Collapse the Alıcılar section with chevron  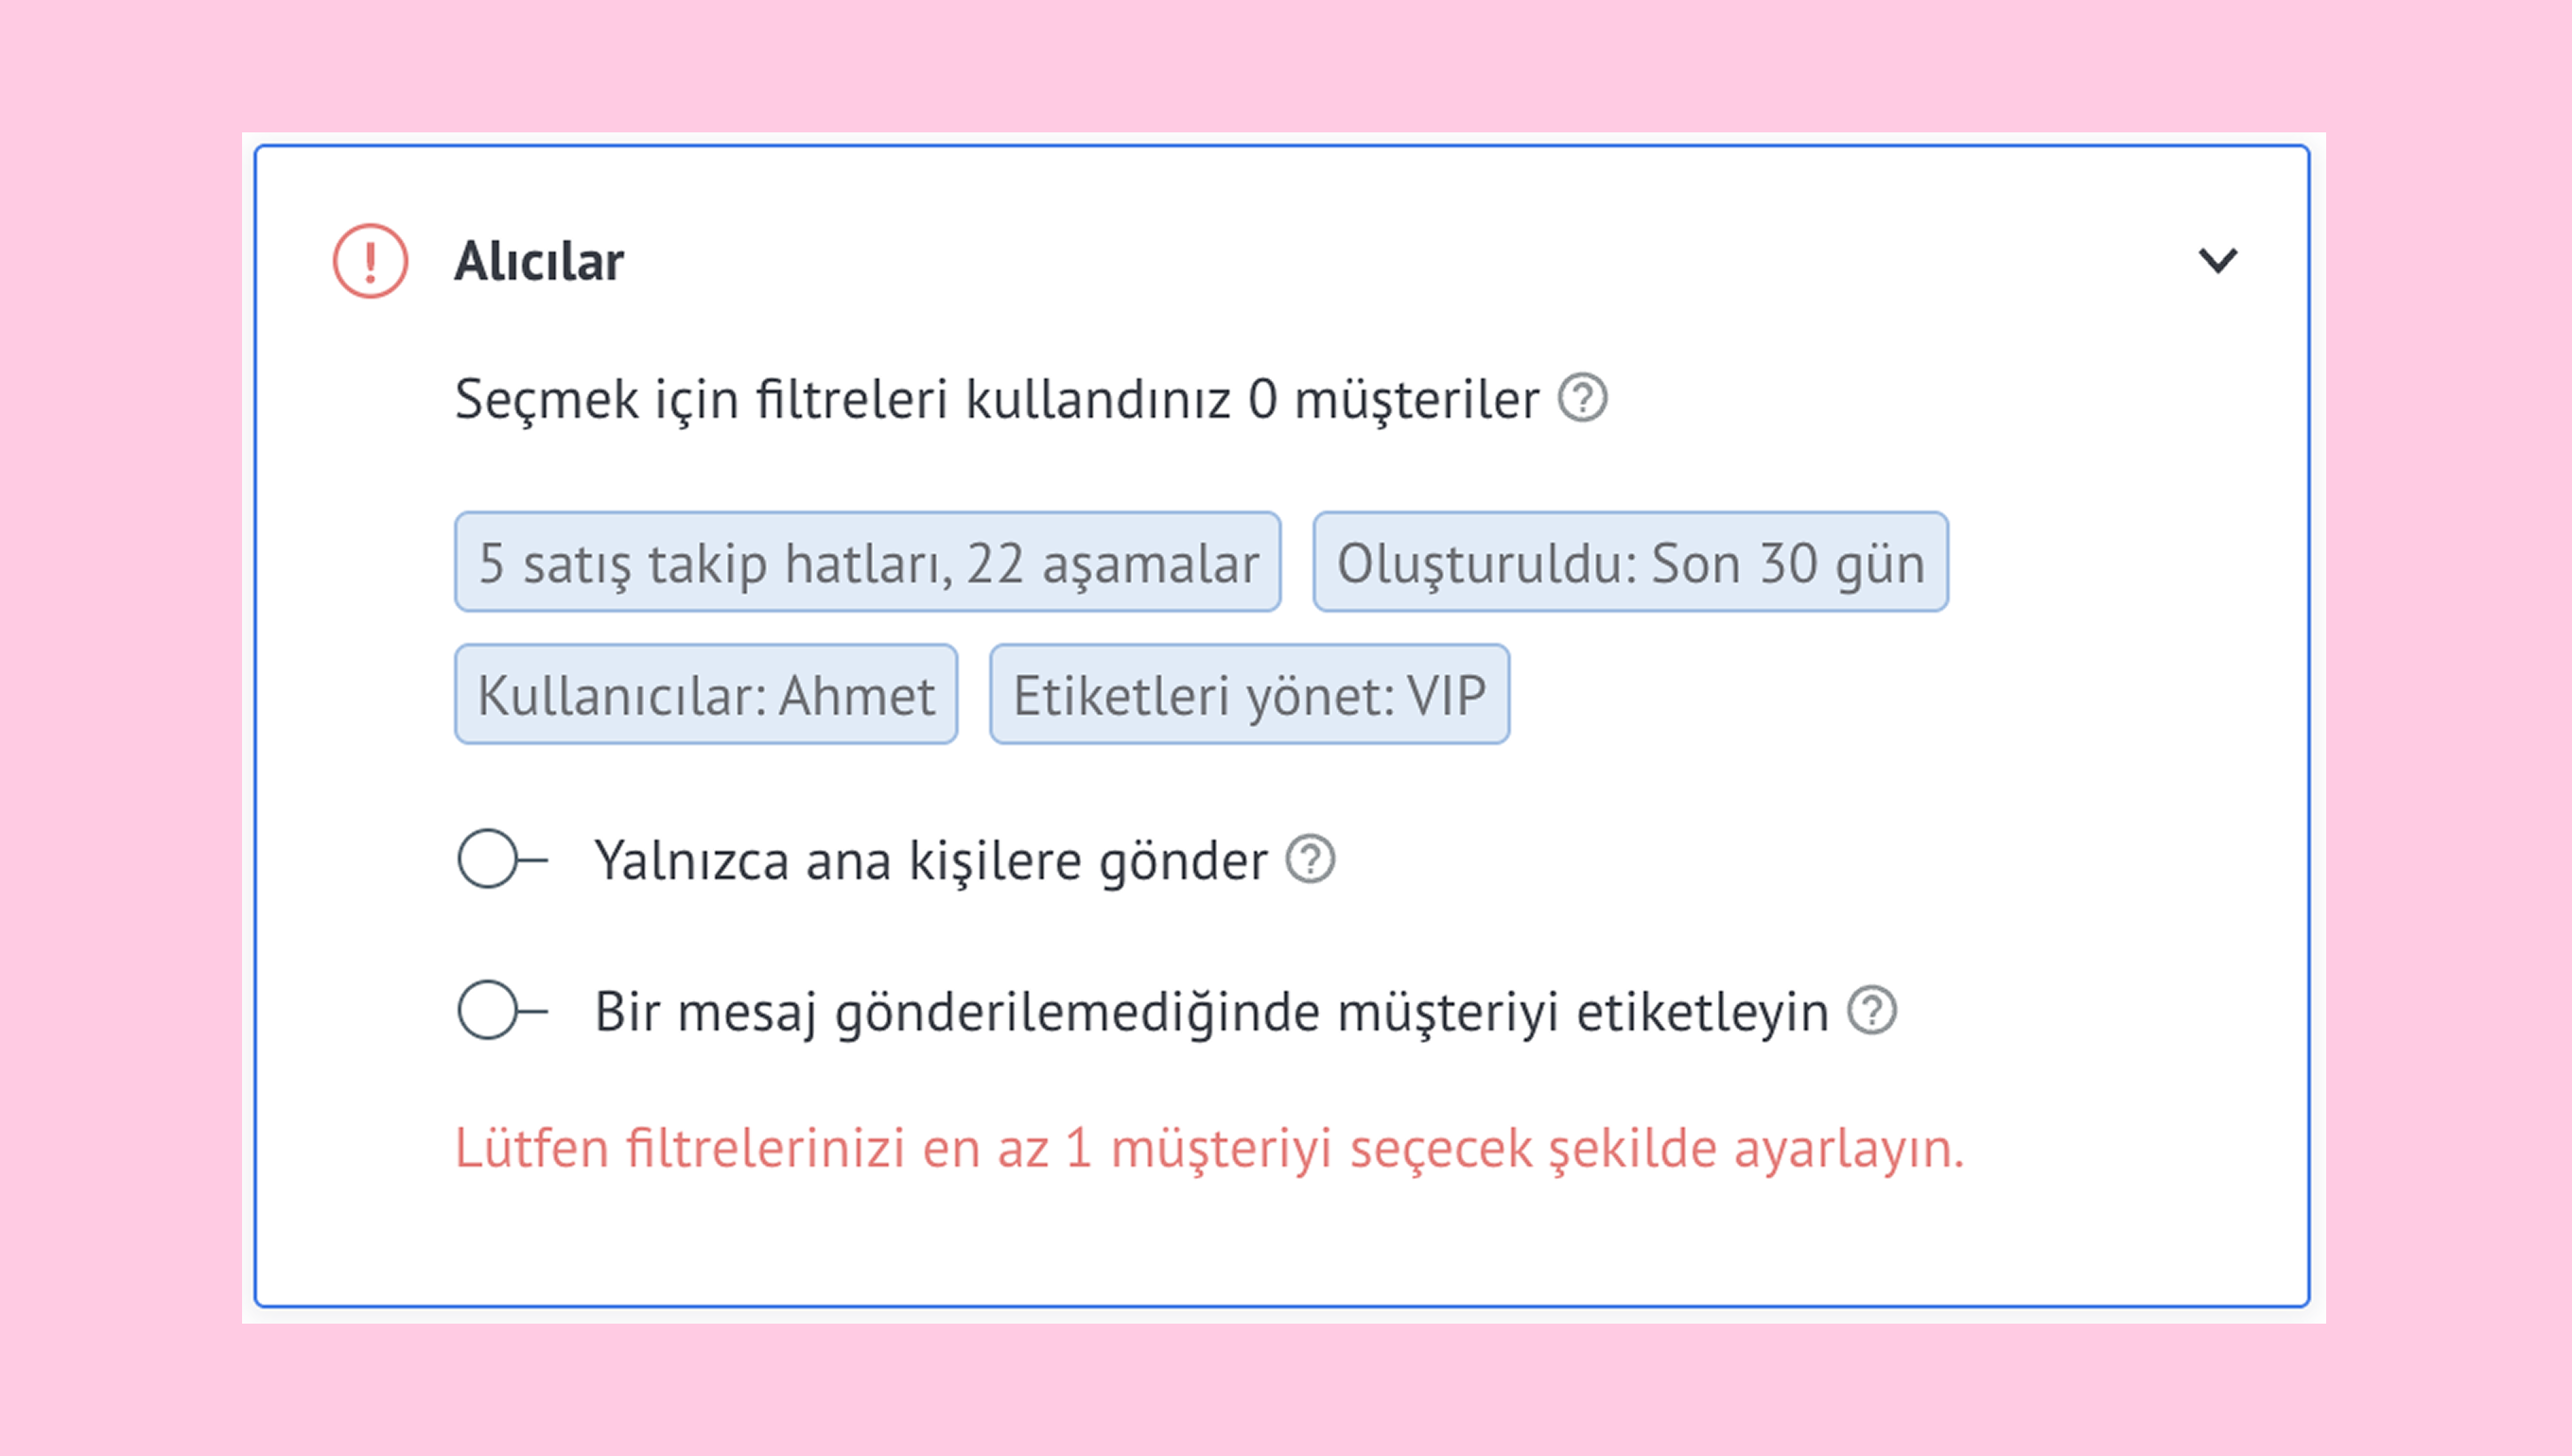[2217, 261]
